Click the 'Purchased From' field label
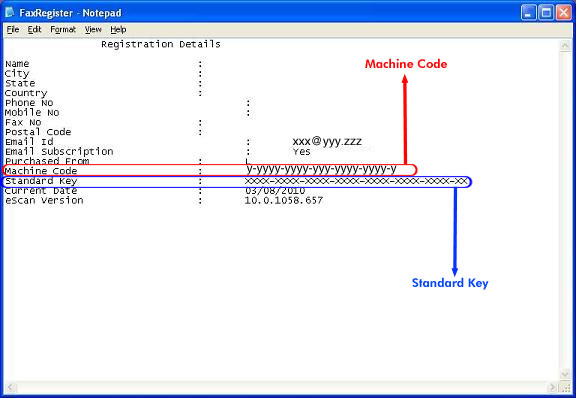576x398 pixels. coord(47,161)
